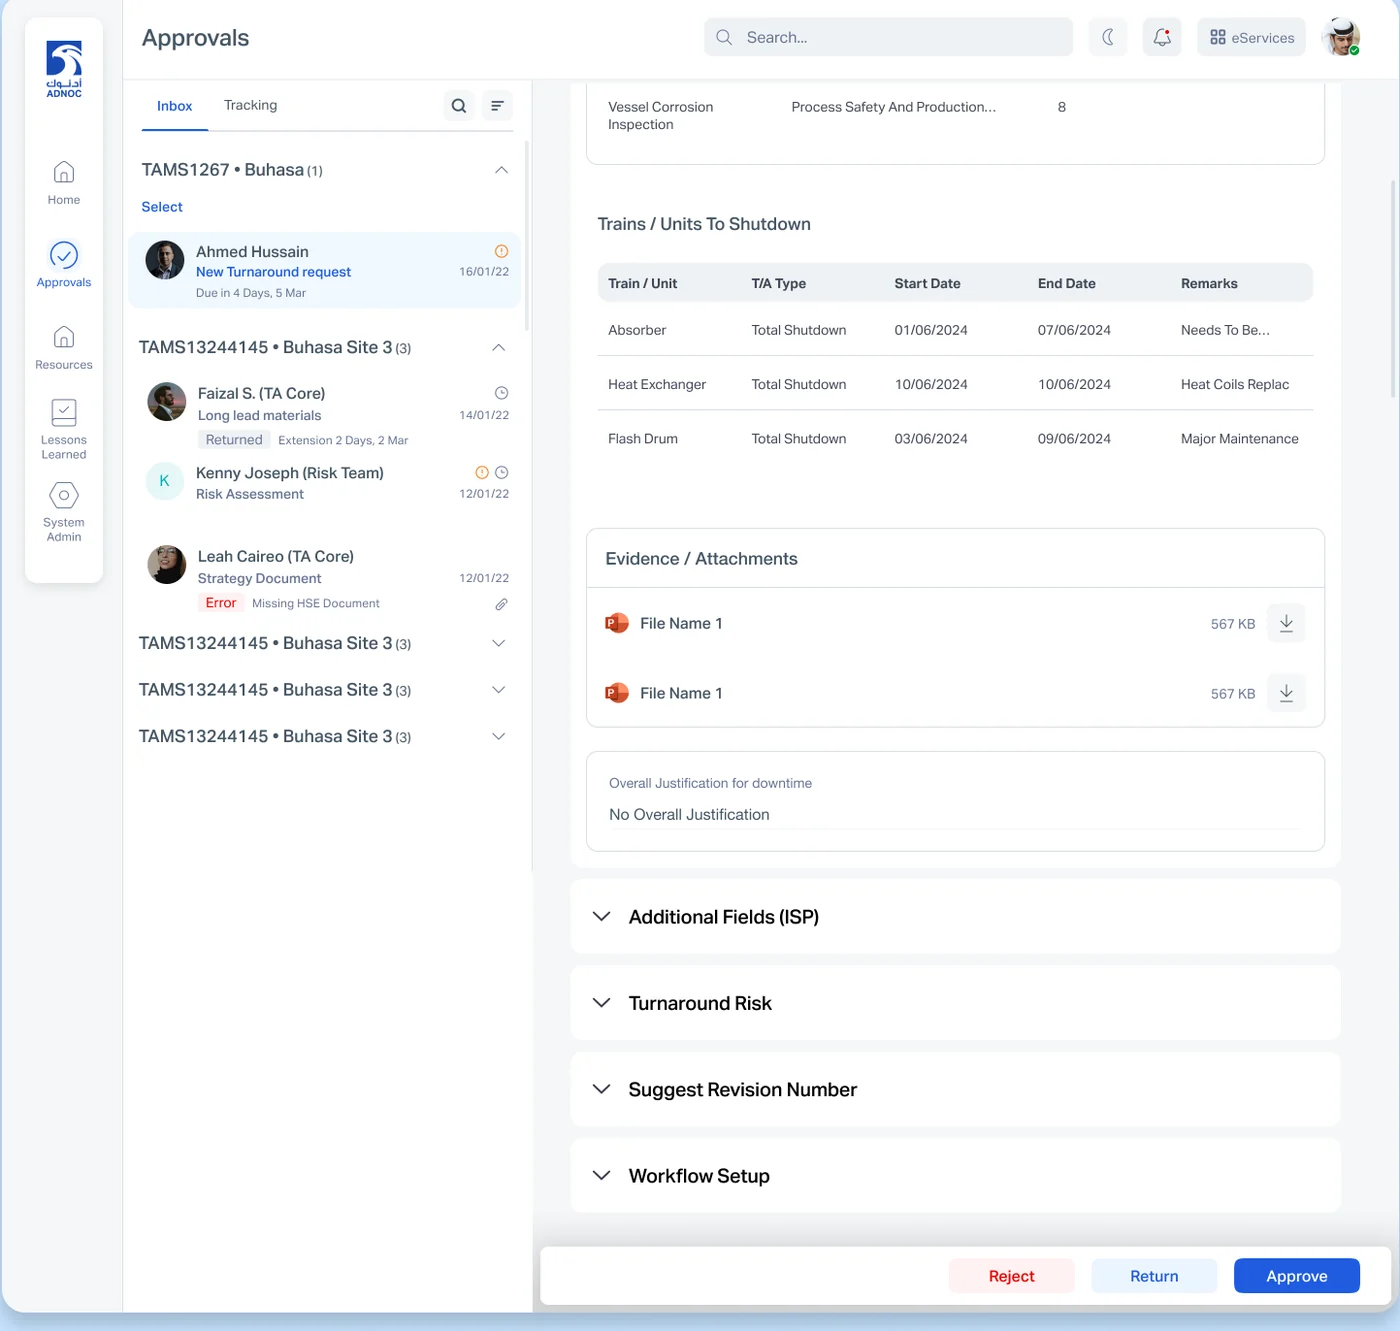Open the user profile avatar
The image size is (1400, 1331).
click(x=1340, y=37)
